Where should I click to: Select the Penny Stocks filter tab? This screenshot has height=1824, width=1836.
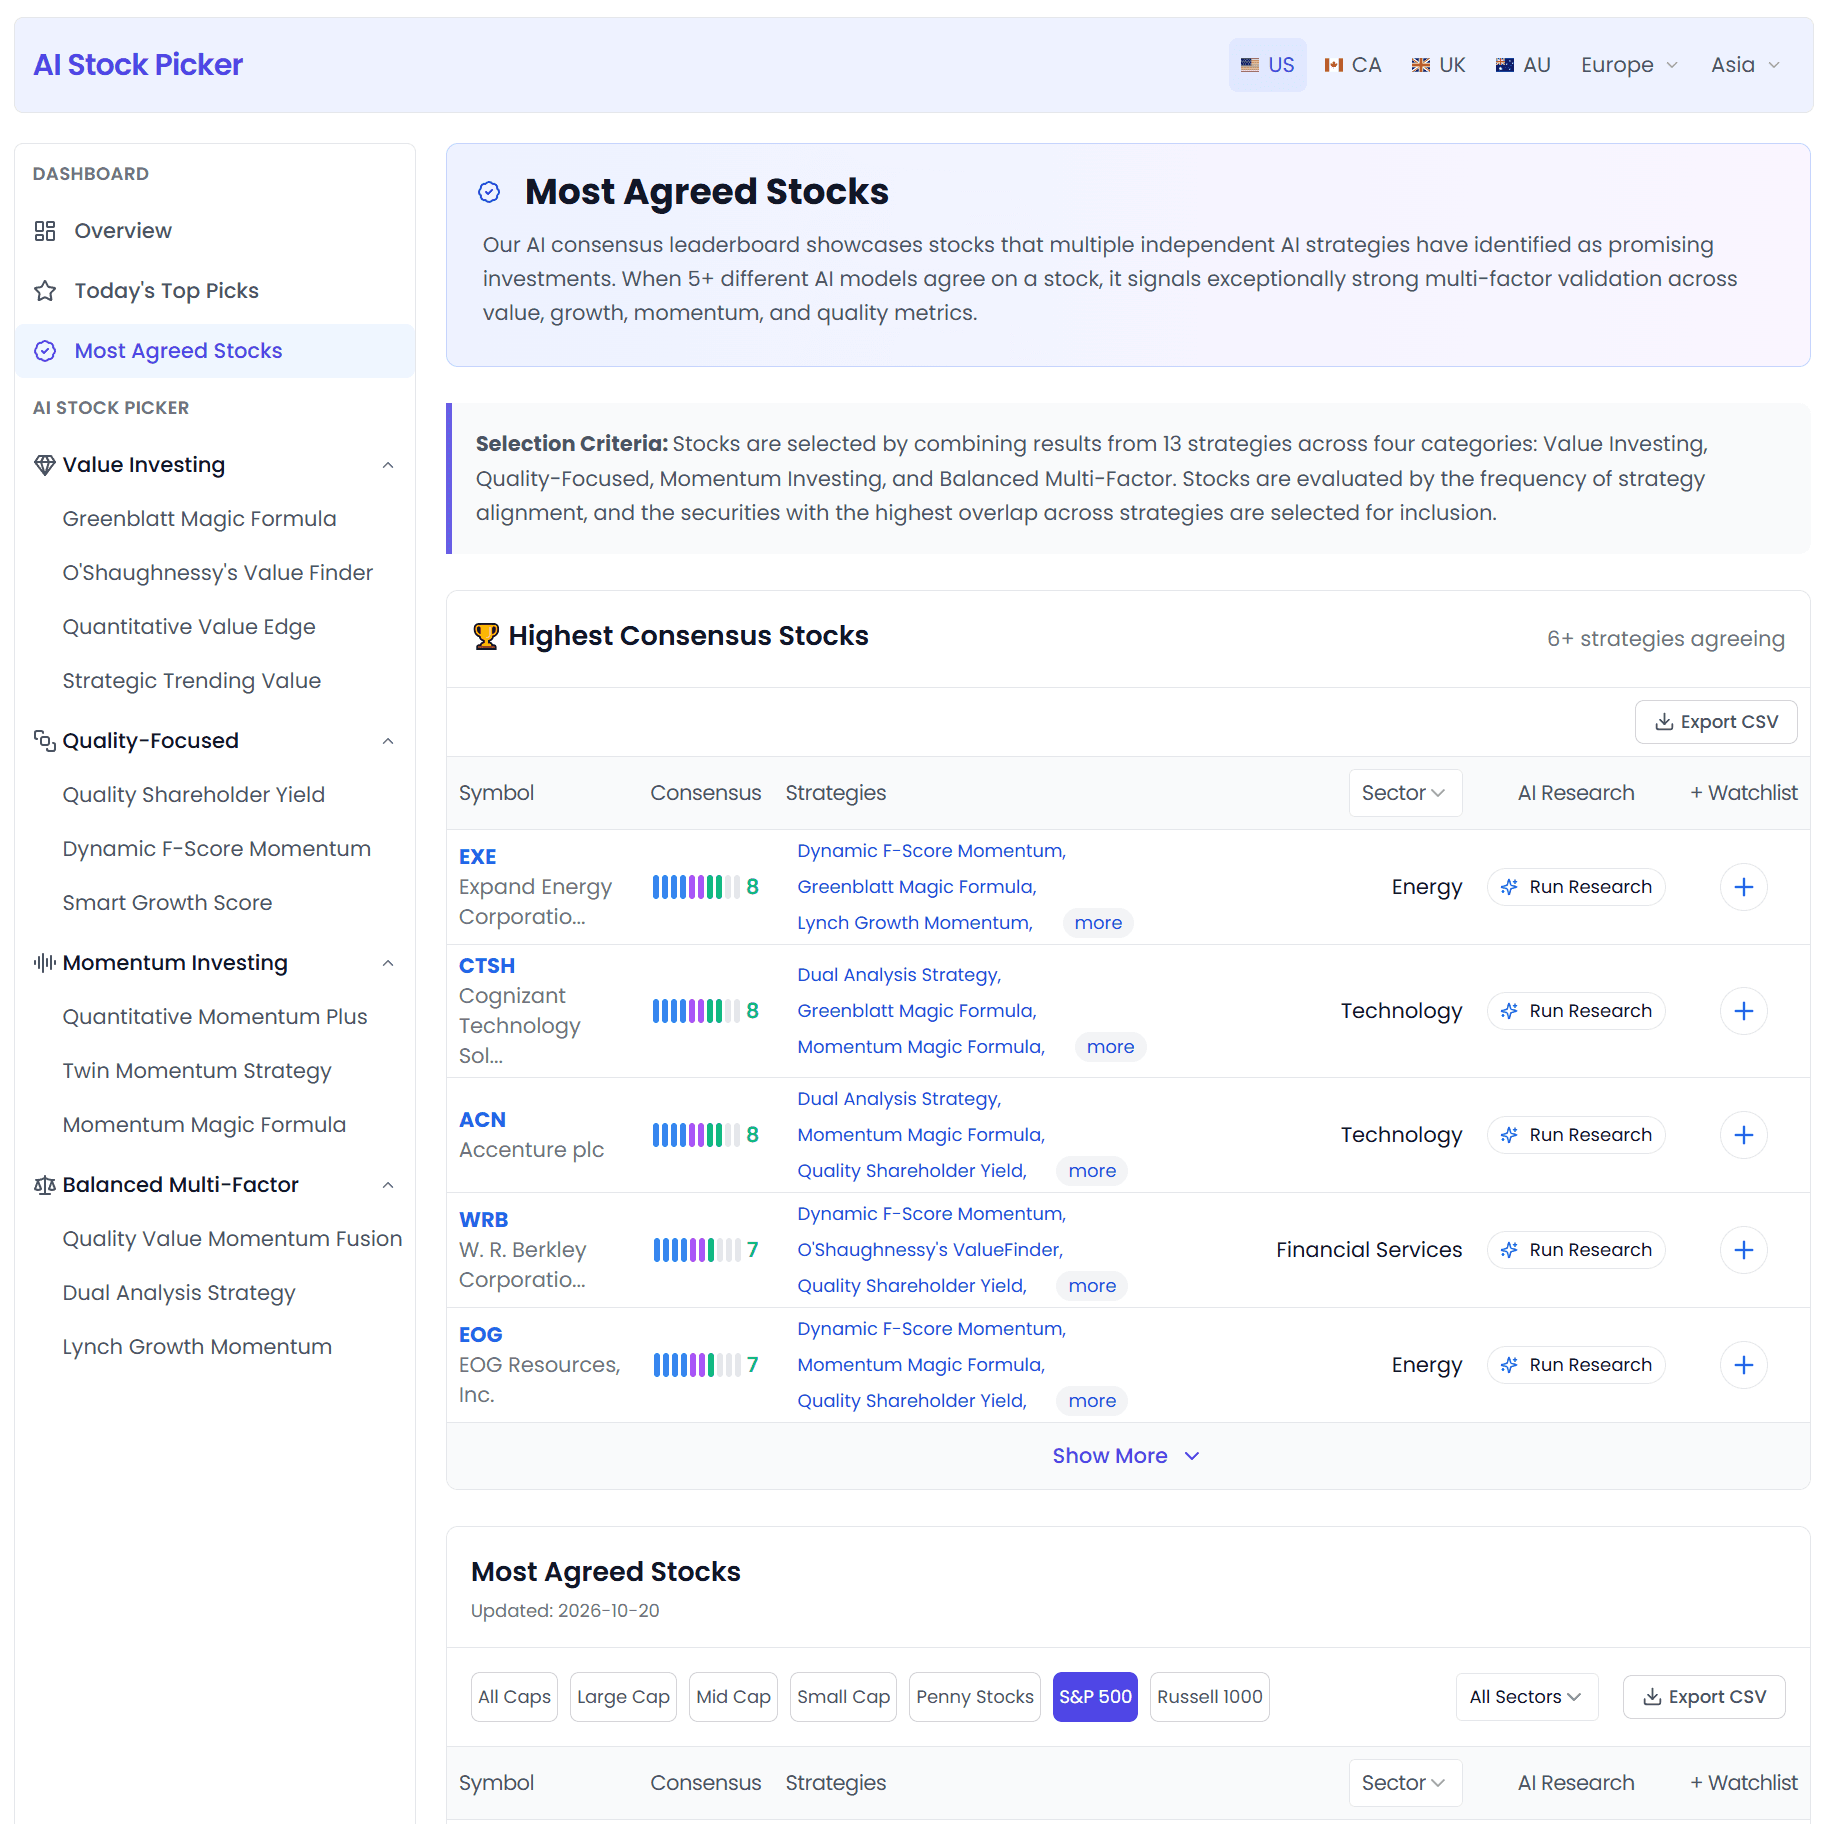(974, 1697)
